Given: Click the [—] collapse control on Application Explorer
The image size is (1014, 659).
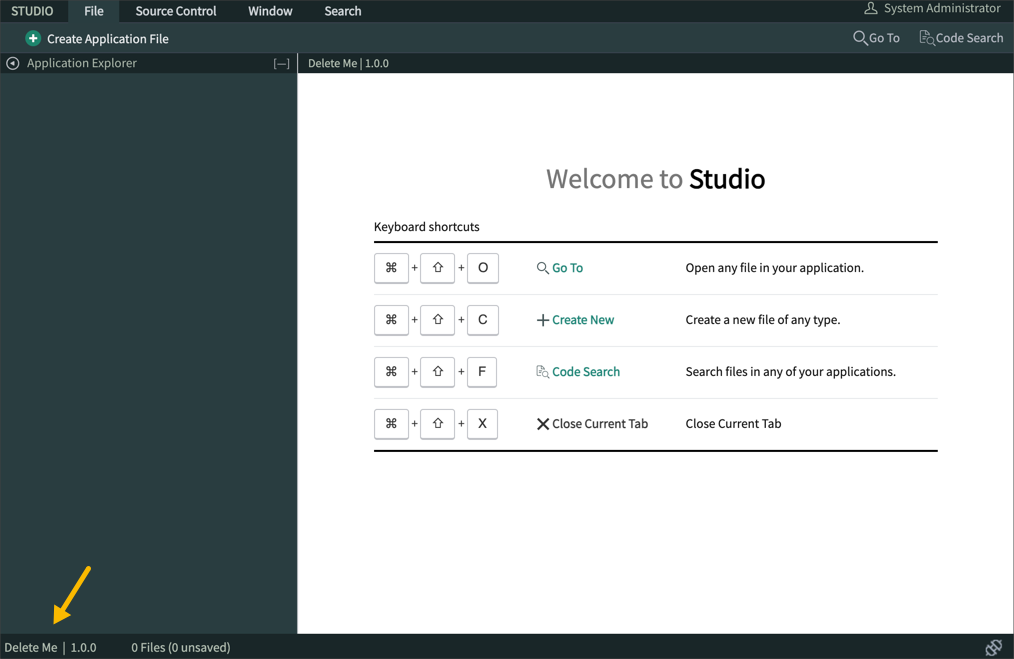Looking at the screenshot, I should [x=281, y=62].
